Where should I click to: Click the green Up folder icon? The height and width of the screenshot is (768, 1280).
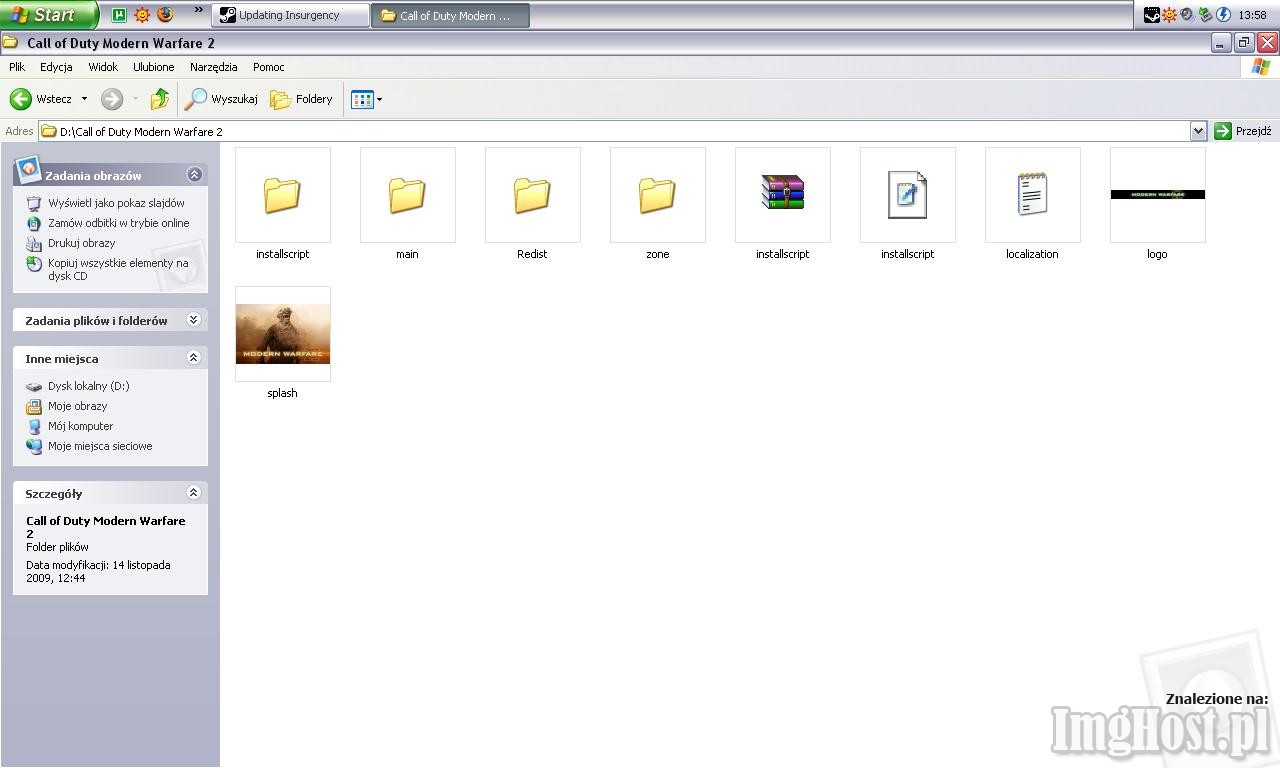160,99
